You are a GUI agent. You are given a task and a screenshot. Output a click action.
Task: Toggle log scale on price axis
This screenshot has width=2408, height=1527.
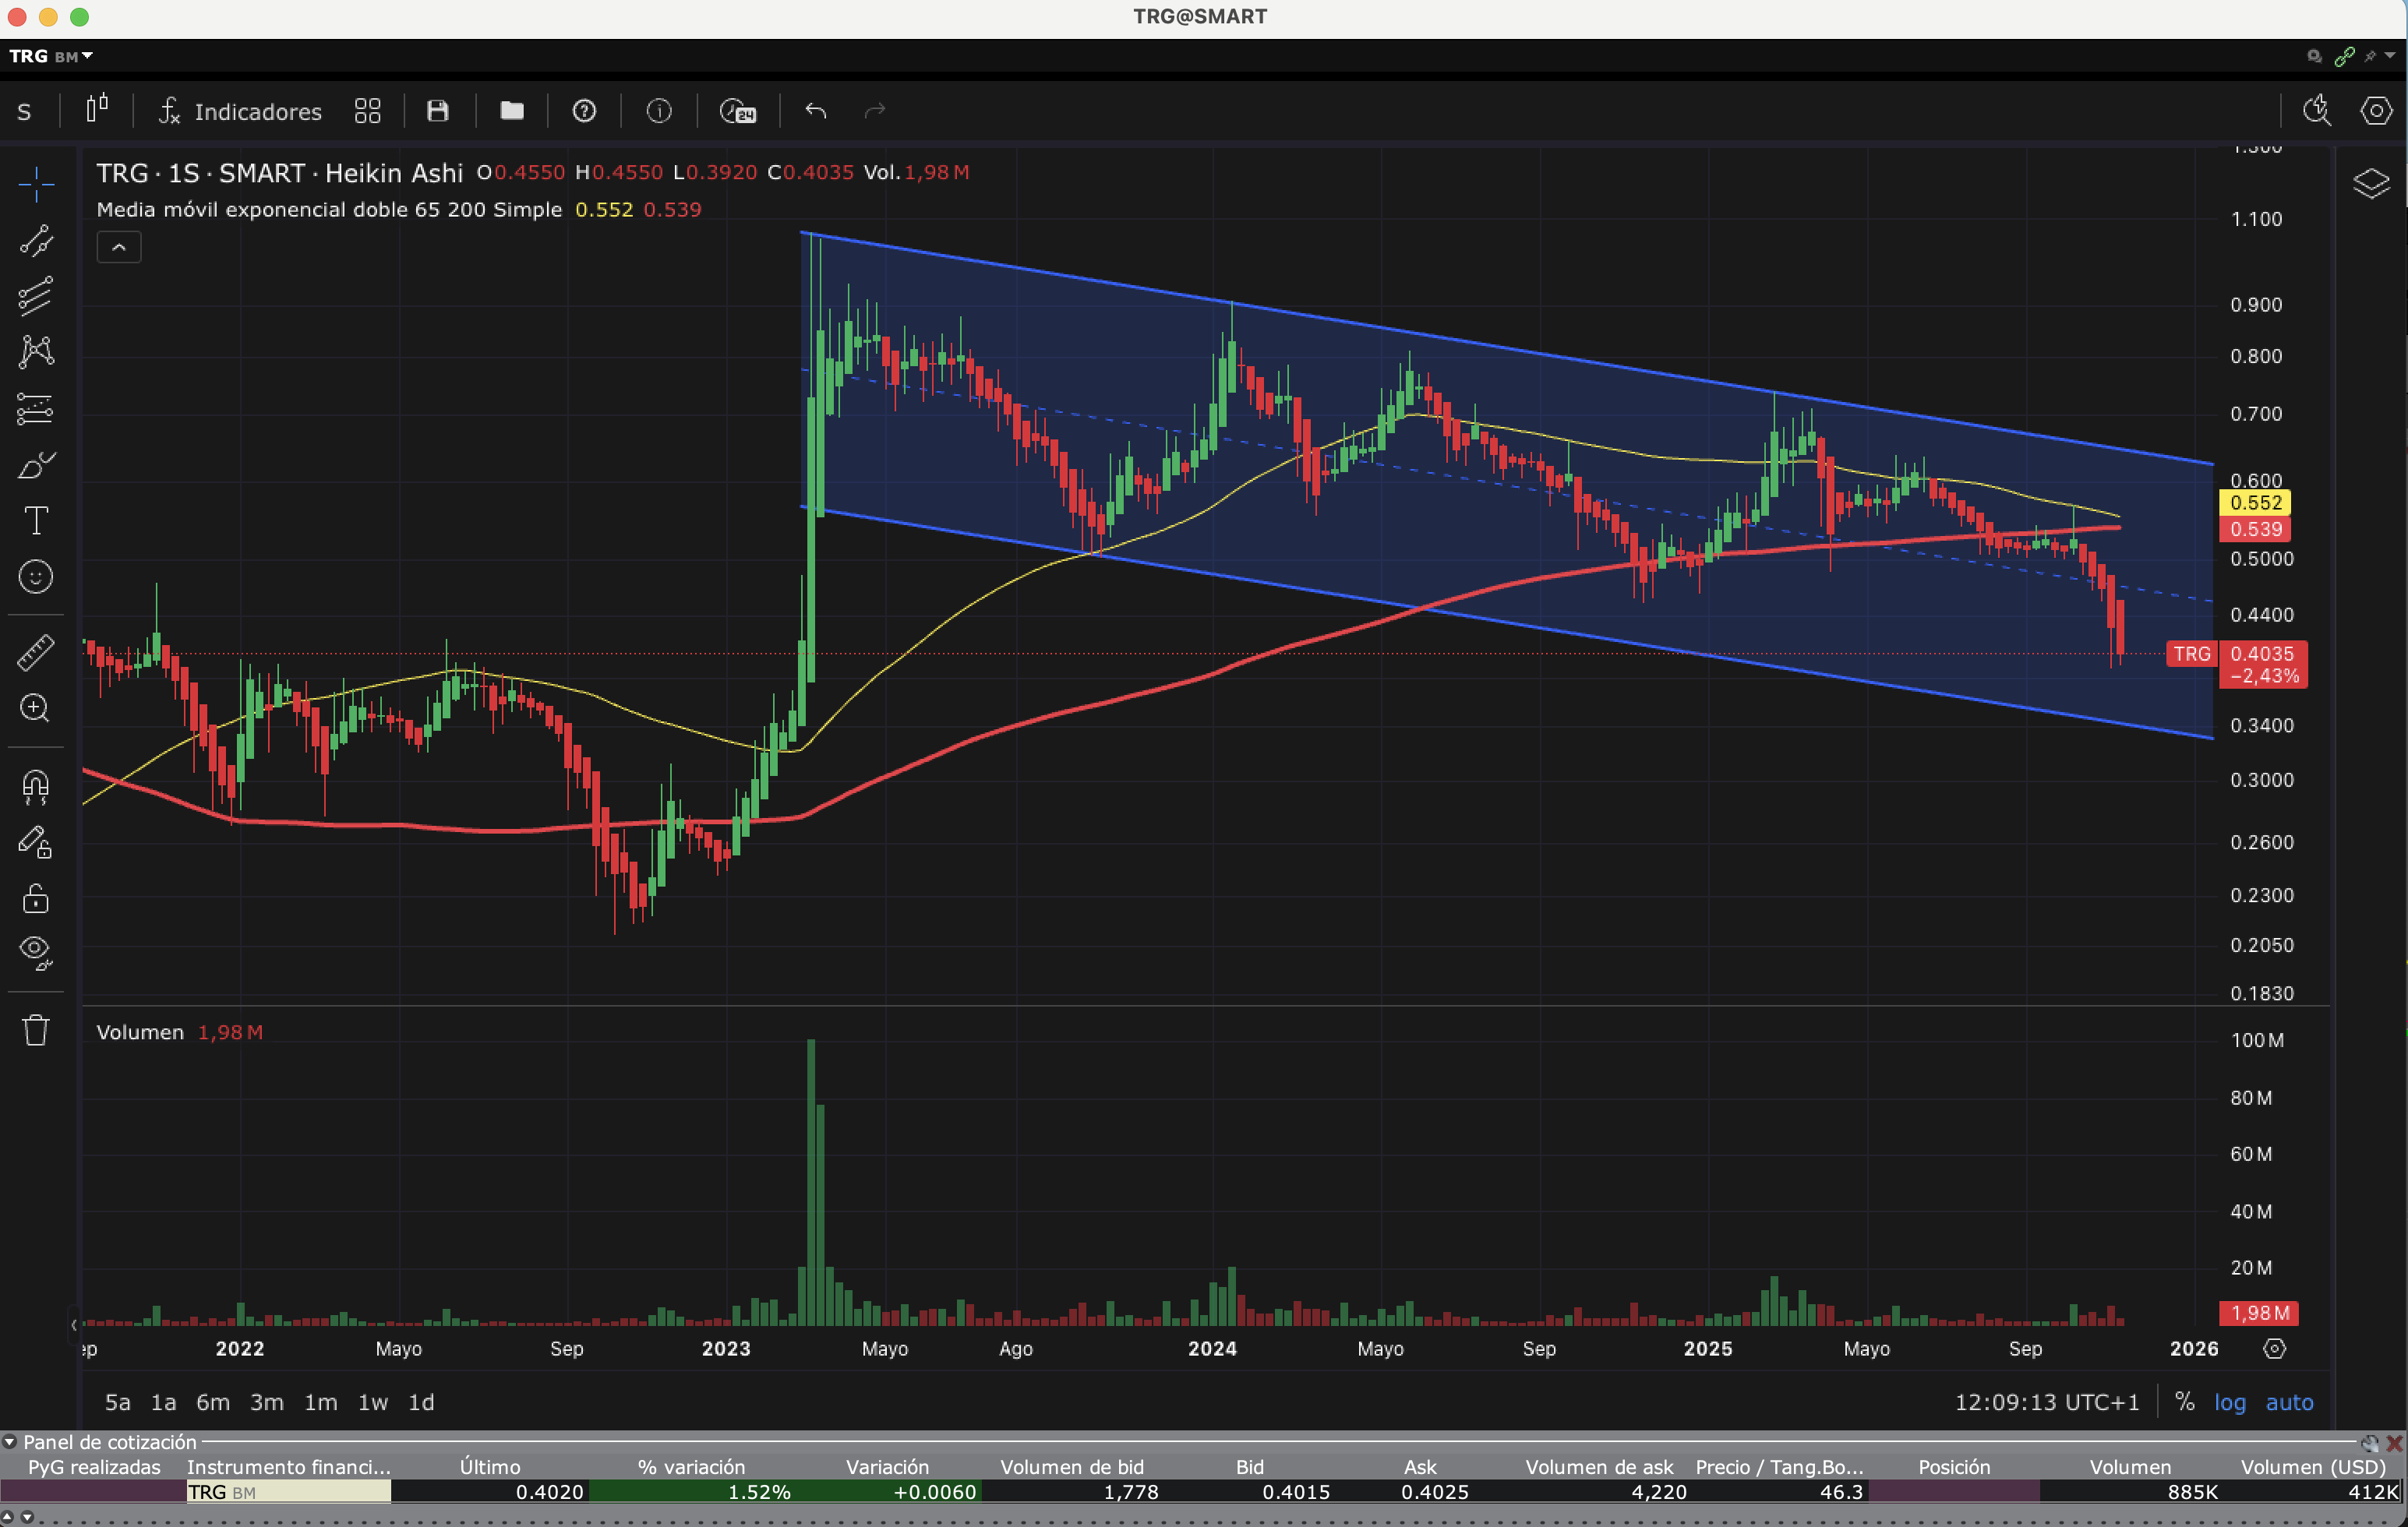pos(2229,1402)
